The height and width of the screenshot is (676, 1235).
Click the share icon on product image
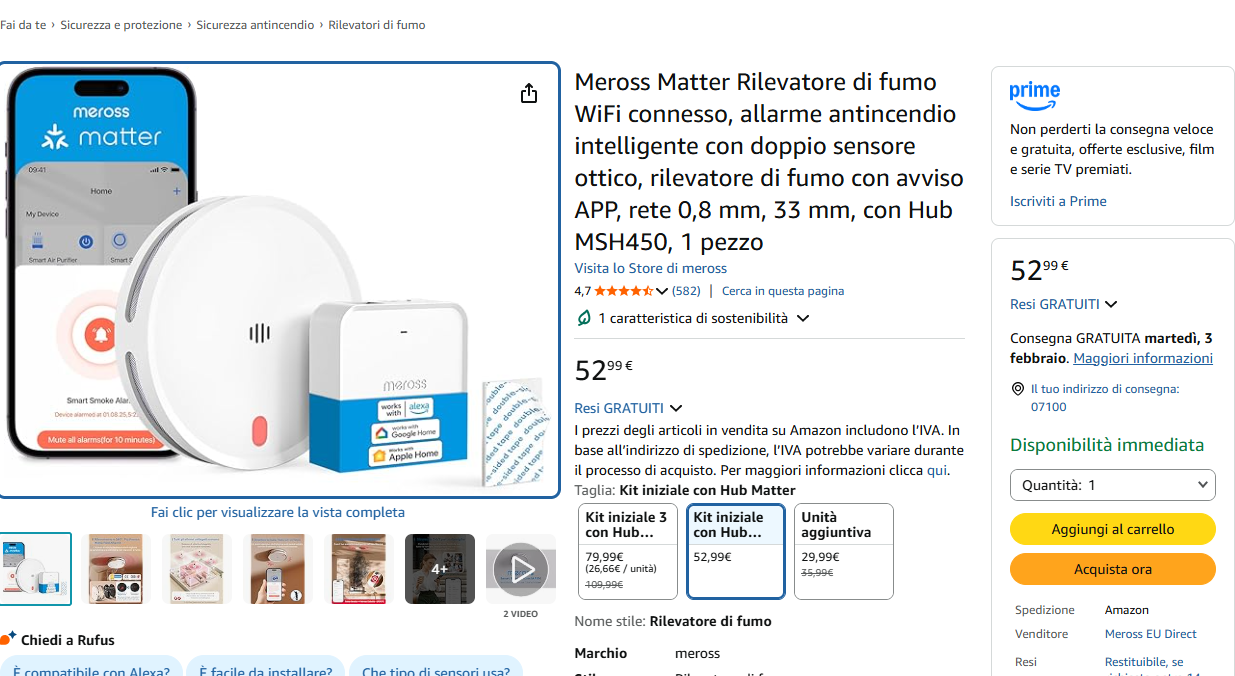point(529,93)
